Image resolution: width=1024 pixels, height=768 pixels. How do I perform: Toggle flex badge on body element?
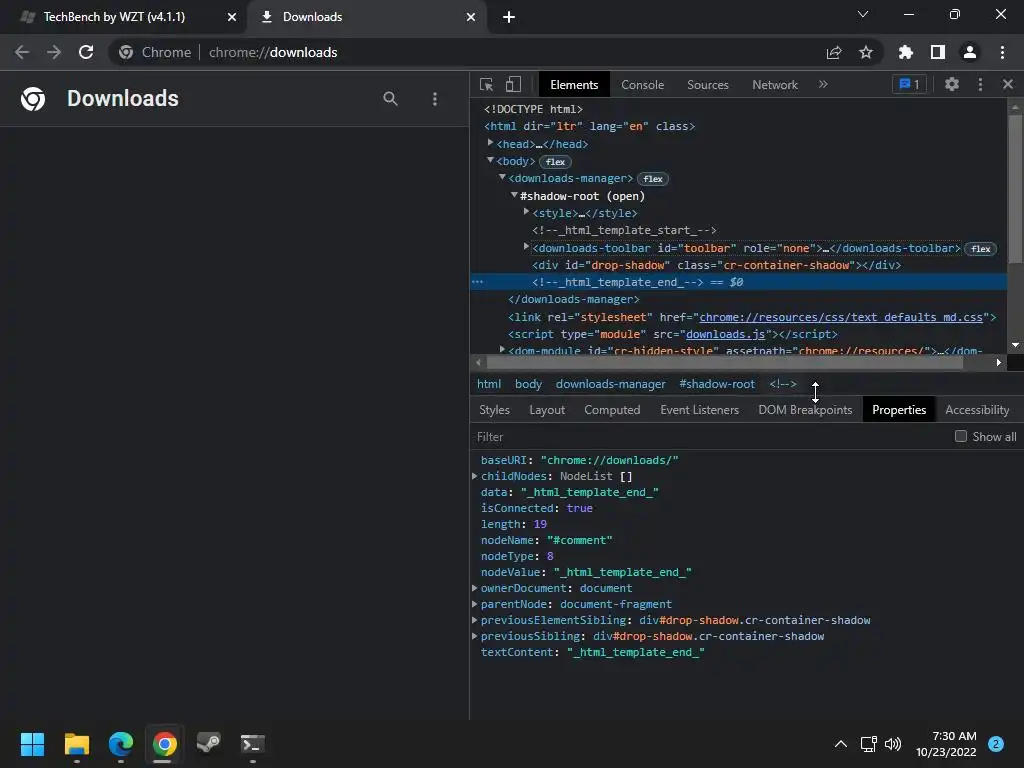click(555, 161)
